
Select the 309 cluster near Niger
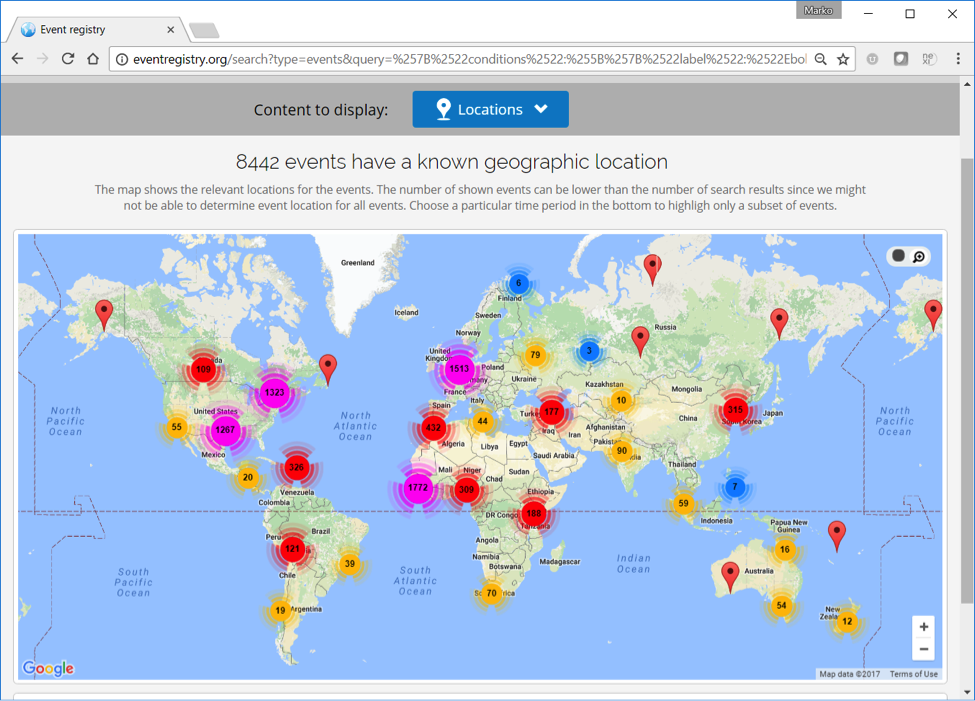click(466, 490)
